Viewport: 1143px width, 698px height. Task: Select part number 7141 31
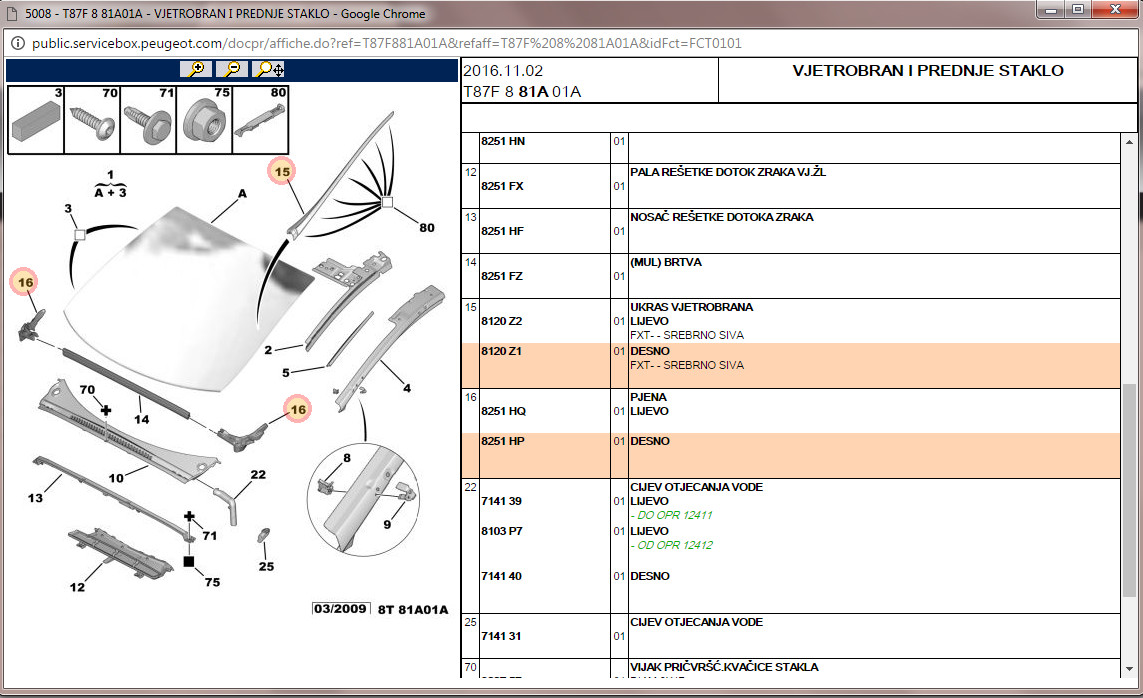(502, 636)
